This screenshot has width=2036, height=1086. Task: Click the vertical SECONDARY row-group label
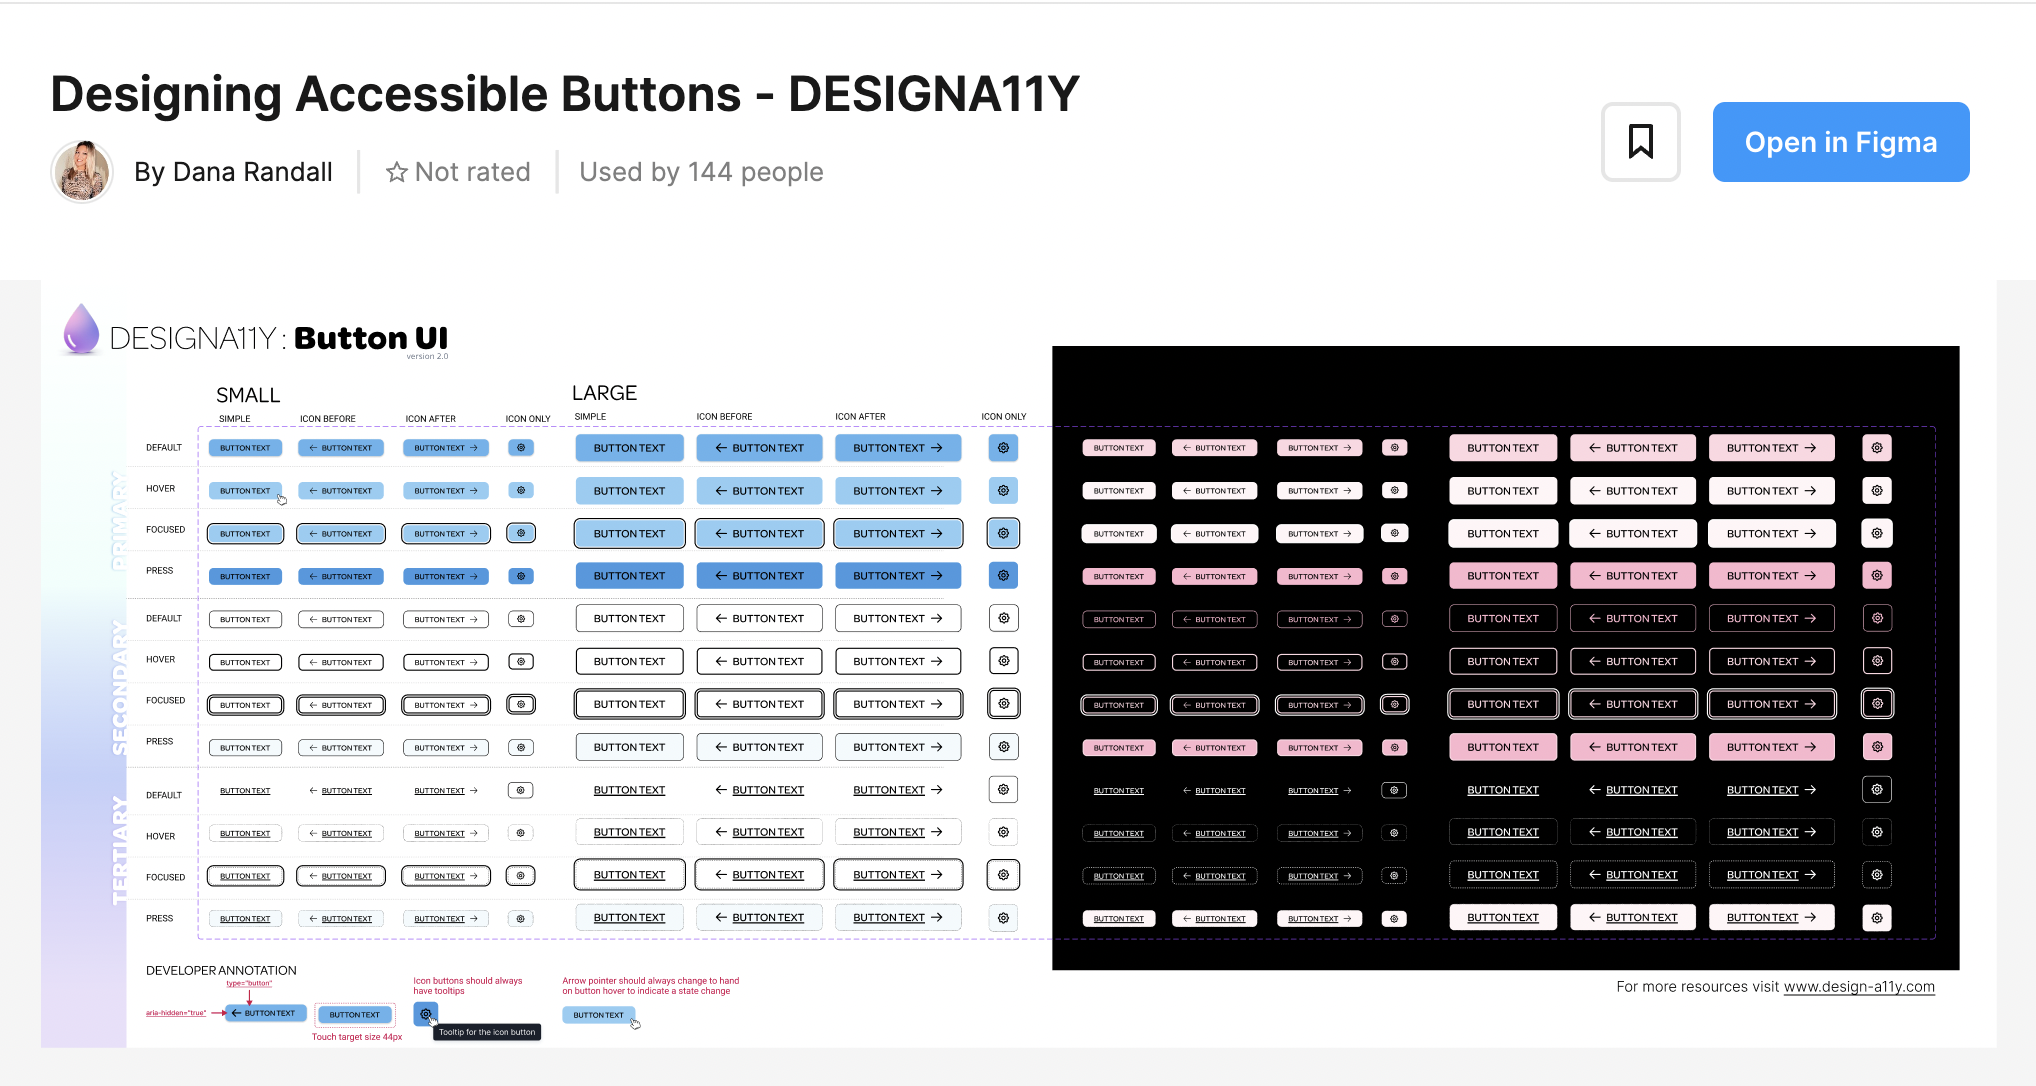(119, 687)
